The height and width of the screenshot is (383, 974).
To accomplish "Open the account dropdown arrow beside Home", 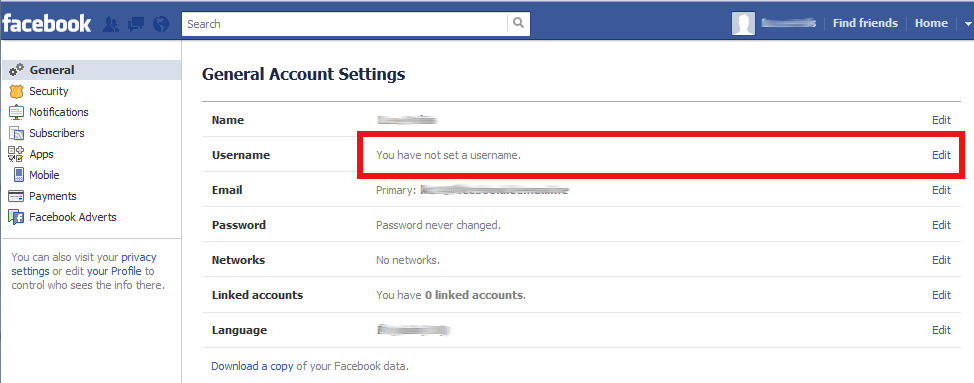I will [967, 24].
